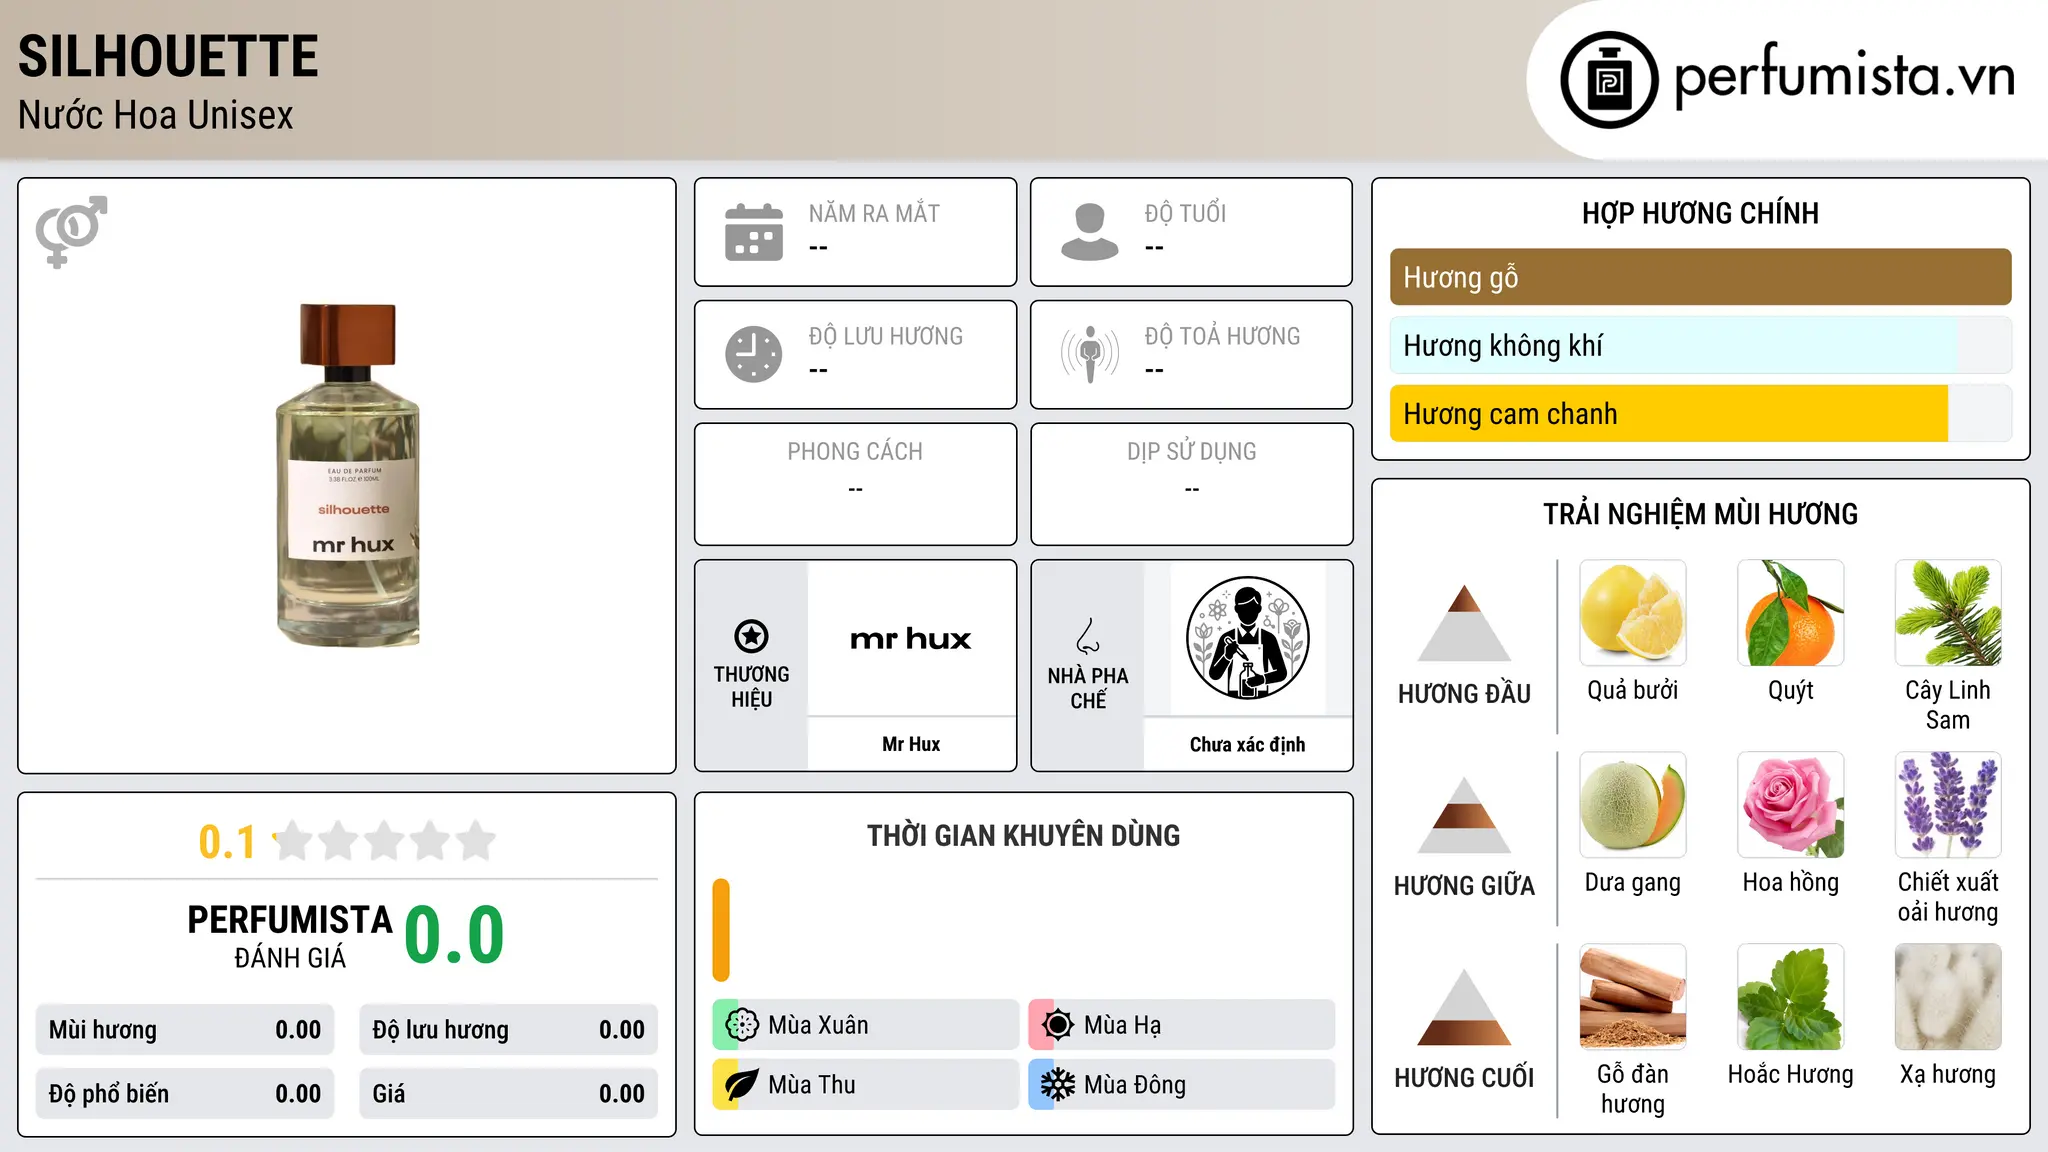The image size is (2048, 1152).
Task: Select the Quýt mandarin note image
Action: click(x=1791, y=613)
